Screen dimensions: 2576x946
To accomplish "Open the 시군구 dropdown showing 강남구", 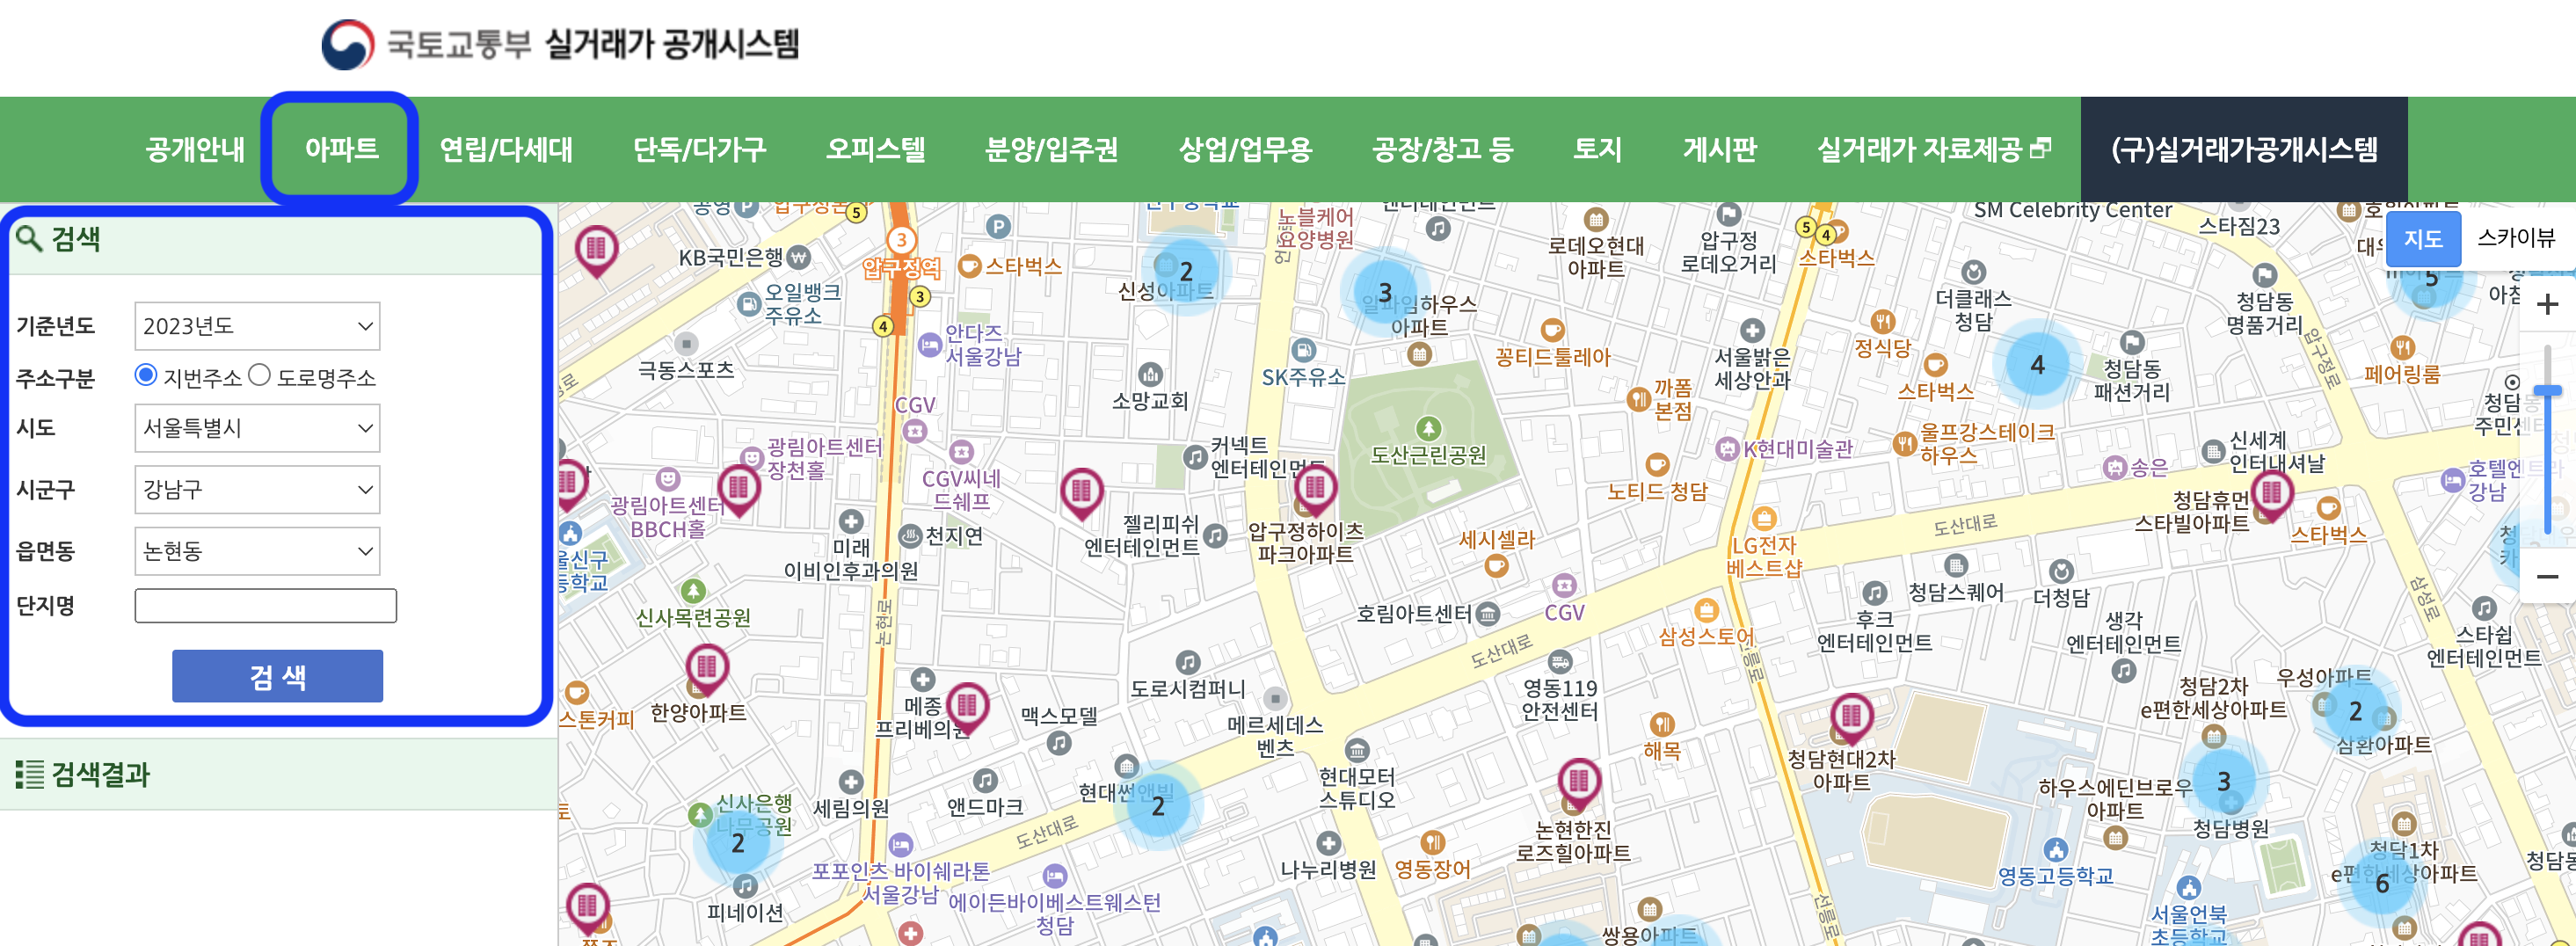I will pos(257,489).
